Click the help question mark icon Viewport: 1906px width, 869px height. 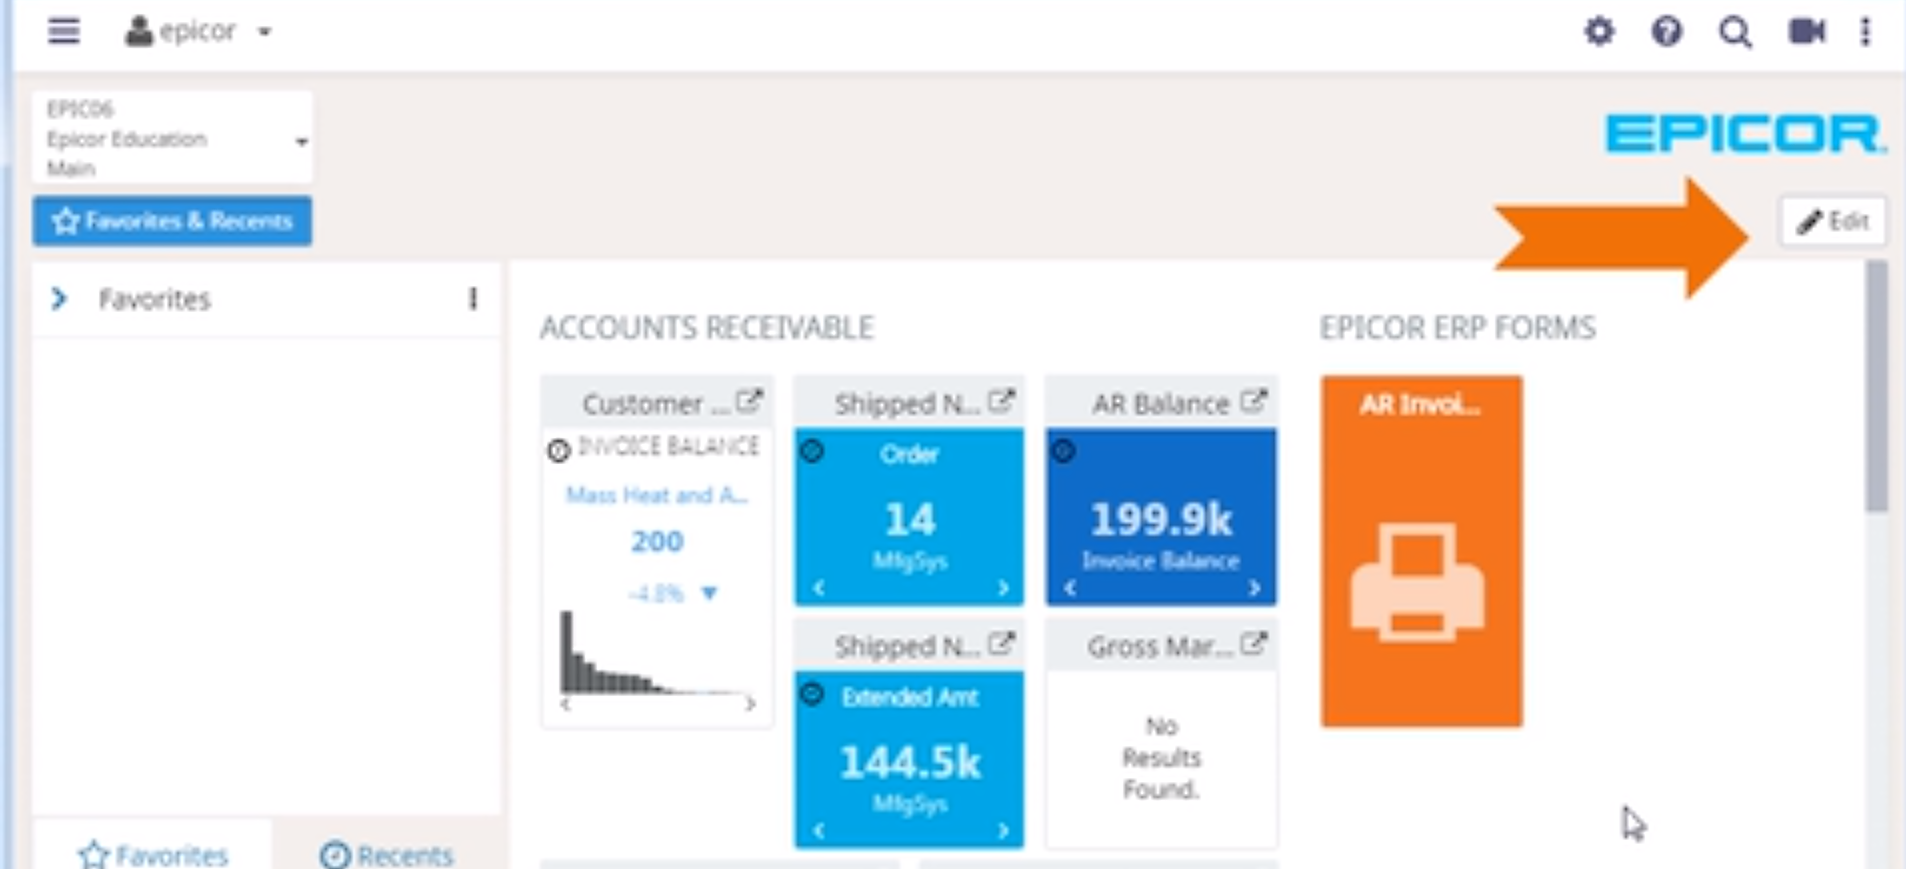tap(1666, 32)
